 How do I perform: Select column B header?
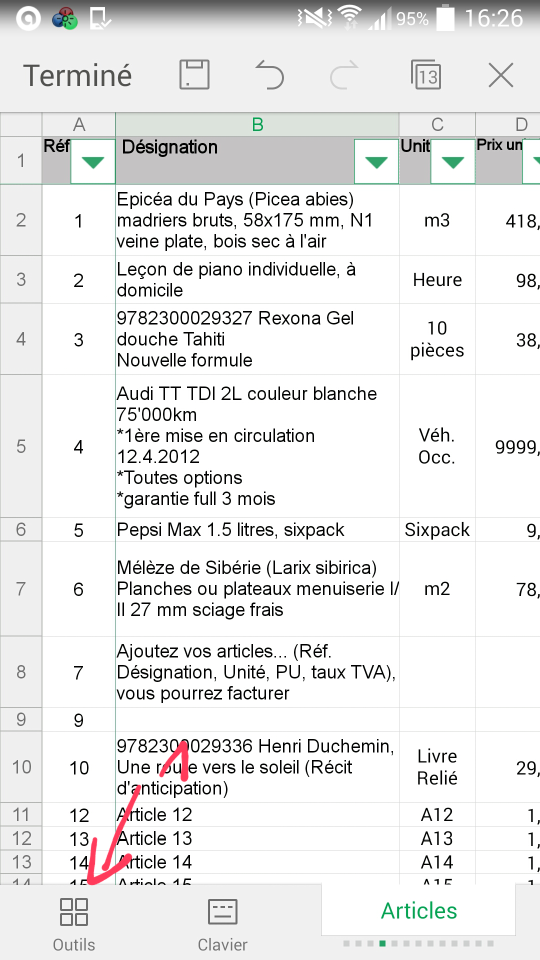tap(257, 125)
